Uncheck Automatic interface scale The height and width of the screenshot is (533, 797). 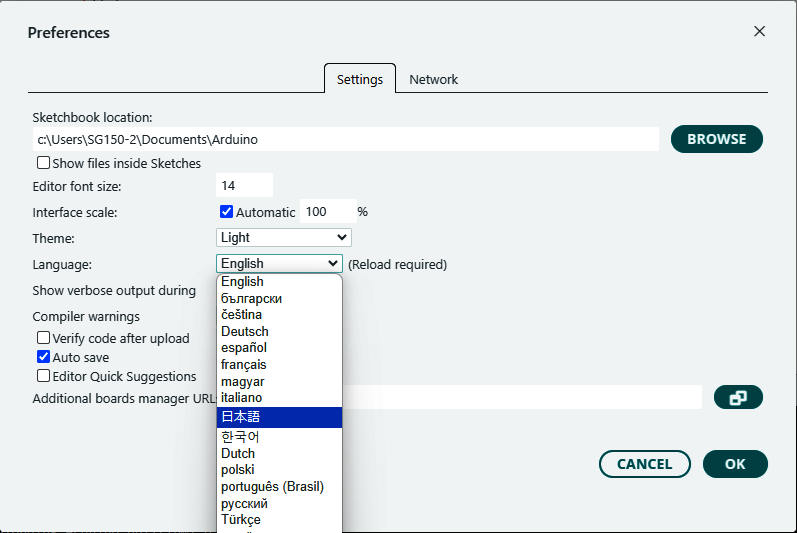(x=226, y=212)
